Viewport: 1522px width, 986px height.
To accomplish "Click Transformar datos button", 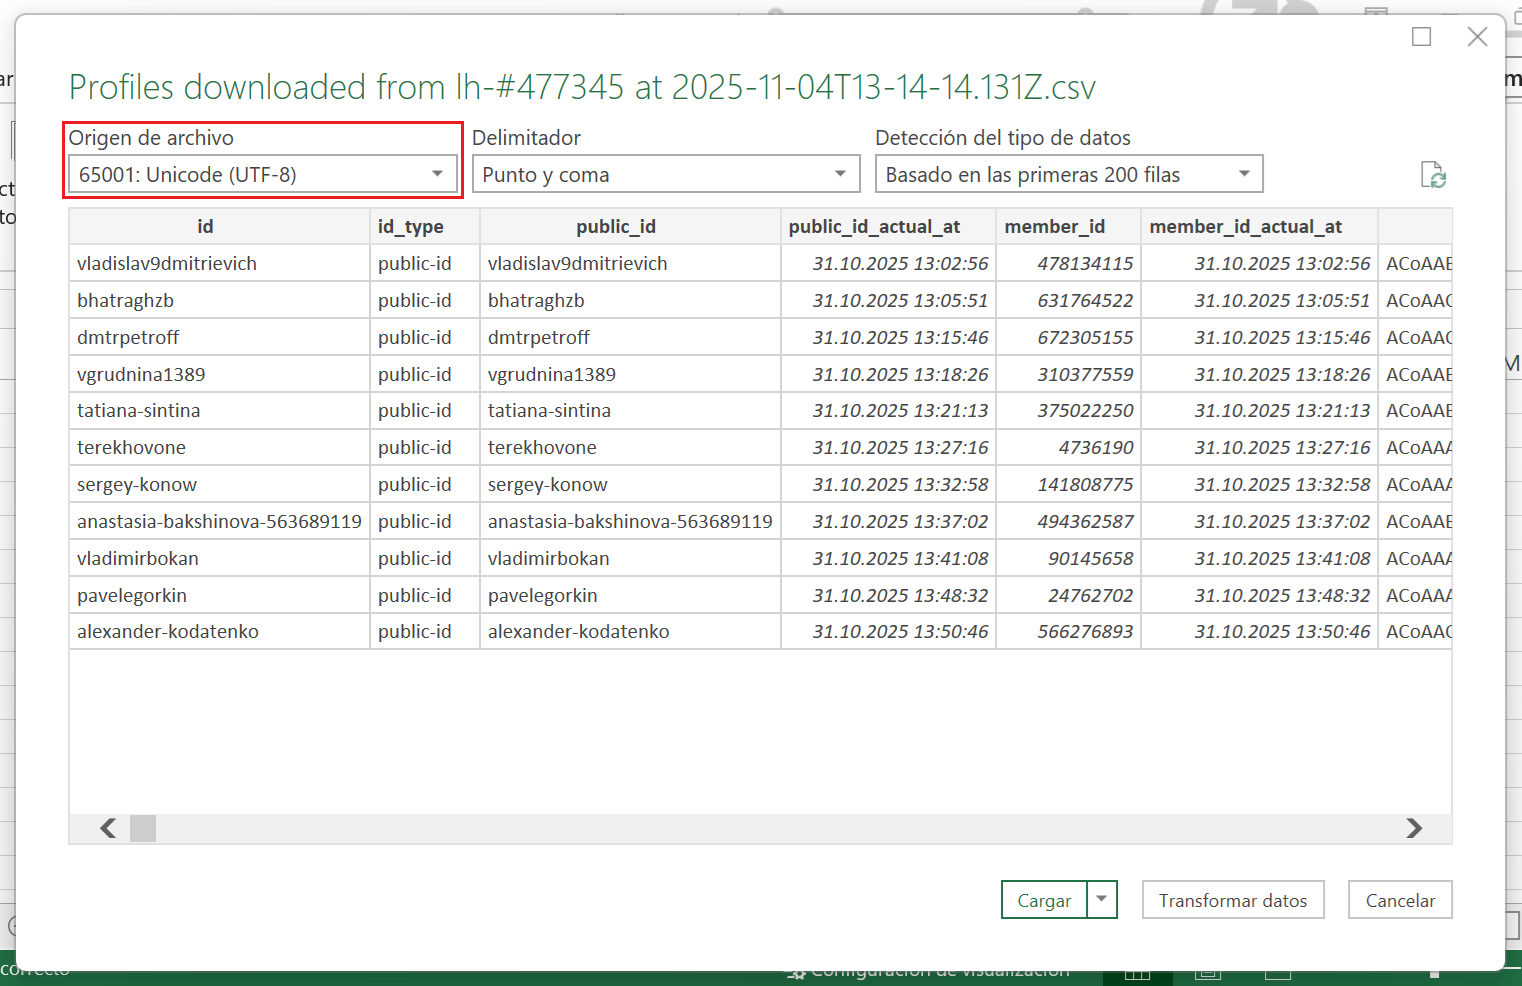I will click(1232, 900).
